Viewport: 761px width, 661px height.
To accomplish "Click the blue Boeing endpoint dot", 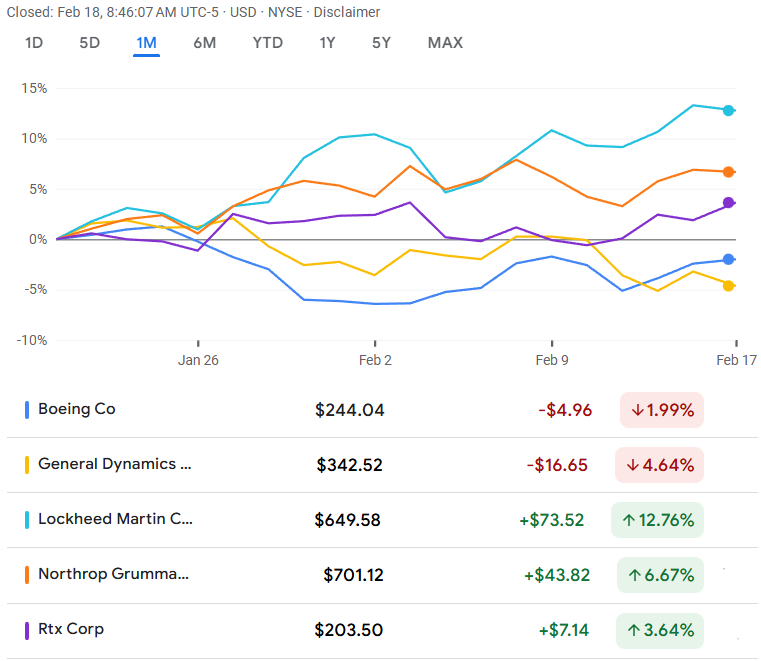I will (x=728, y=260).
